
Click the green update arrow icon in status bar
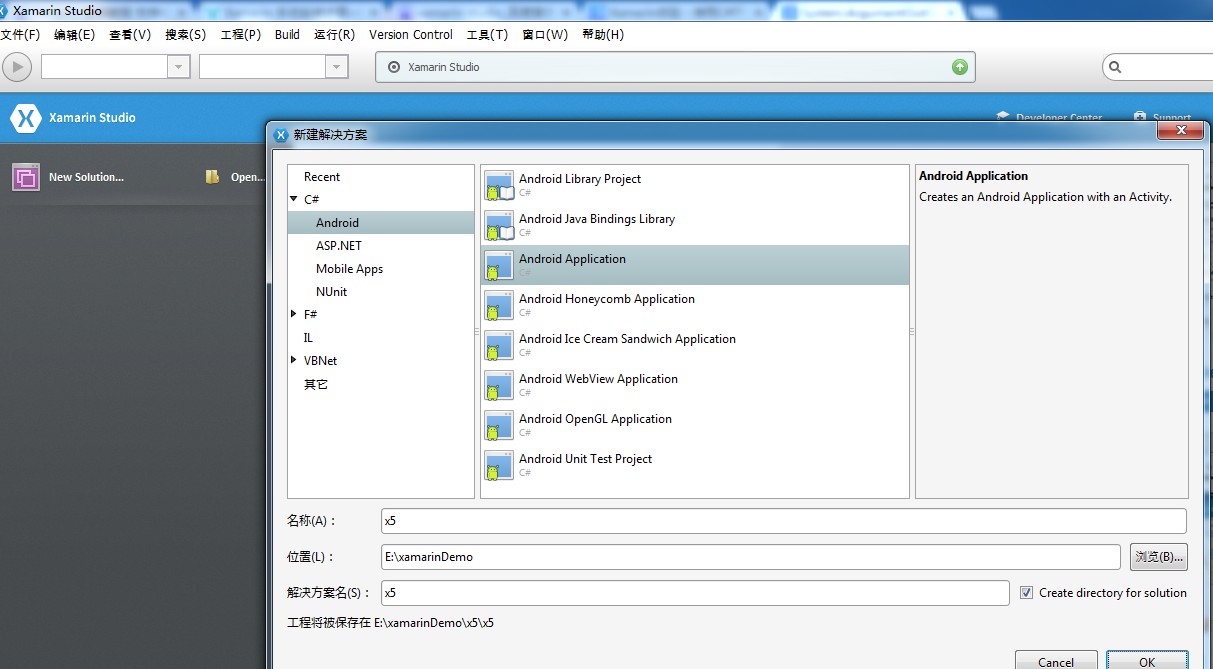click(x=960, y=67)
